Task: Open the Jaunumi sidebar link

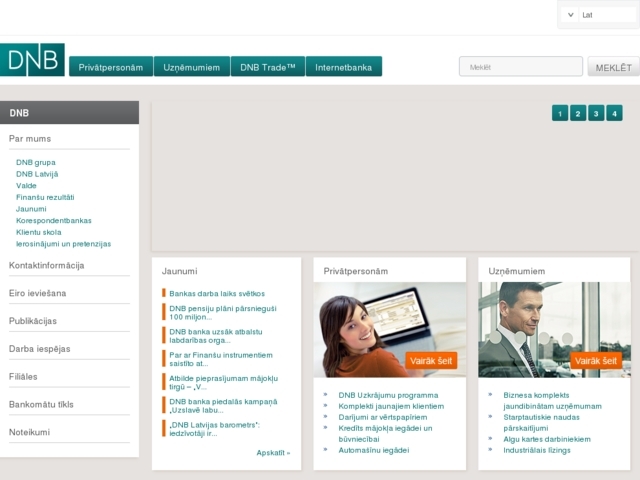Action: click(31, 209)
